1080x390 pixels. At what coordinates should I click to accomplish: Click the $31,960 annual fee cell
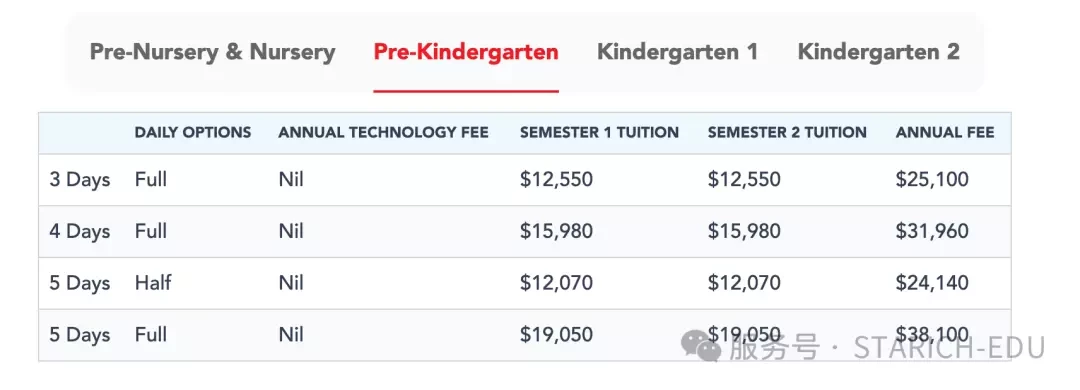click(x=932, y=232)
